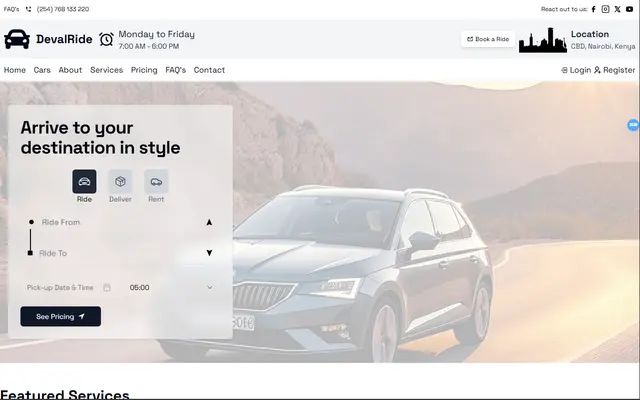Click the alarm clock hours icon

tap(106, 39)
